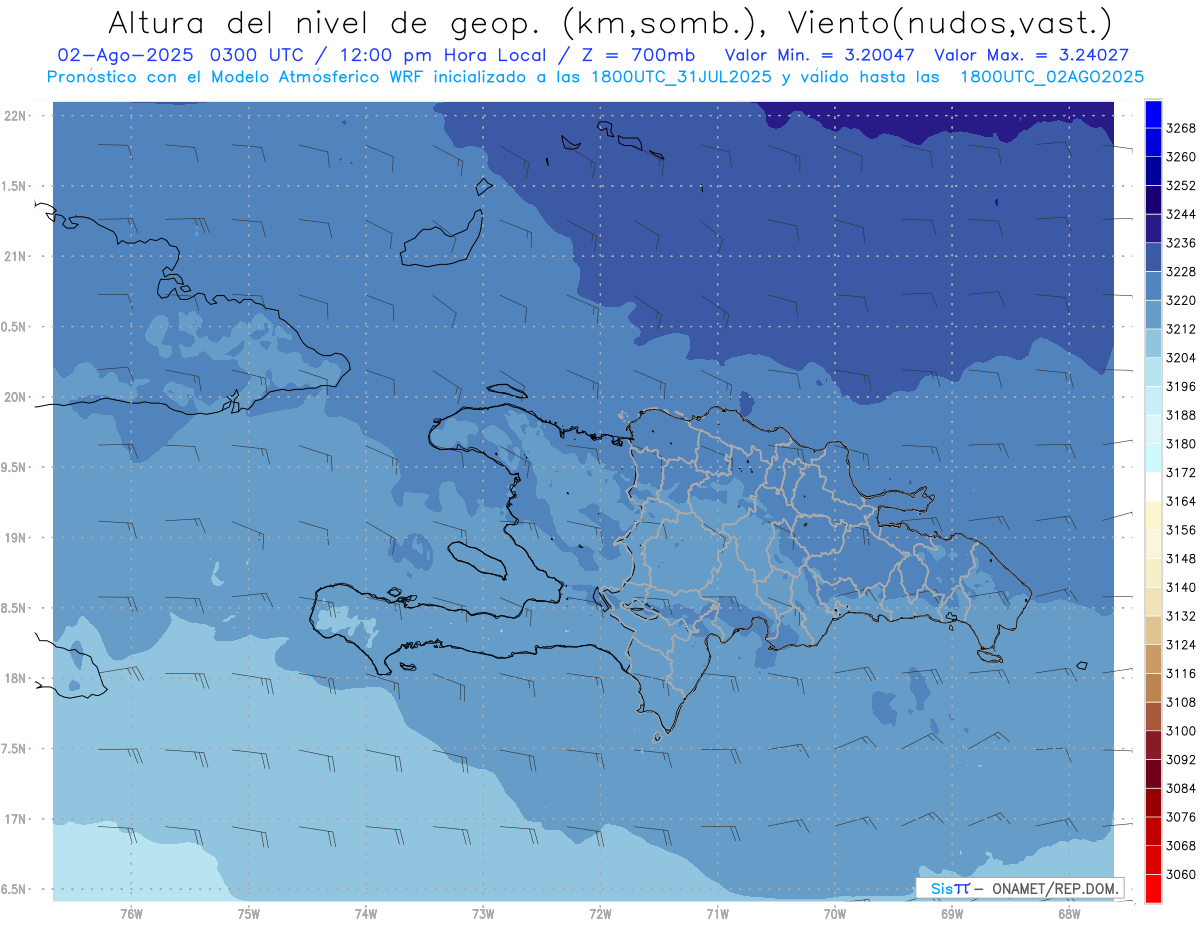This screenshot has width=1200, height=927.
Task: Click the 72W longitude label
Action: point(601,914)
